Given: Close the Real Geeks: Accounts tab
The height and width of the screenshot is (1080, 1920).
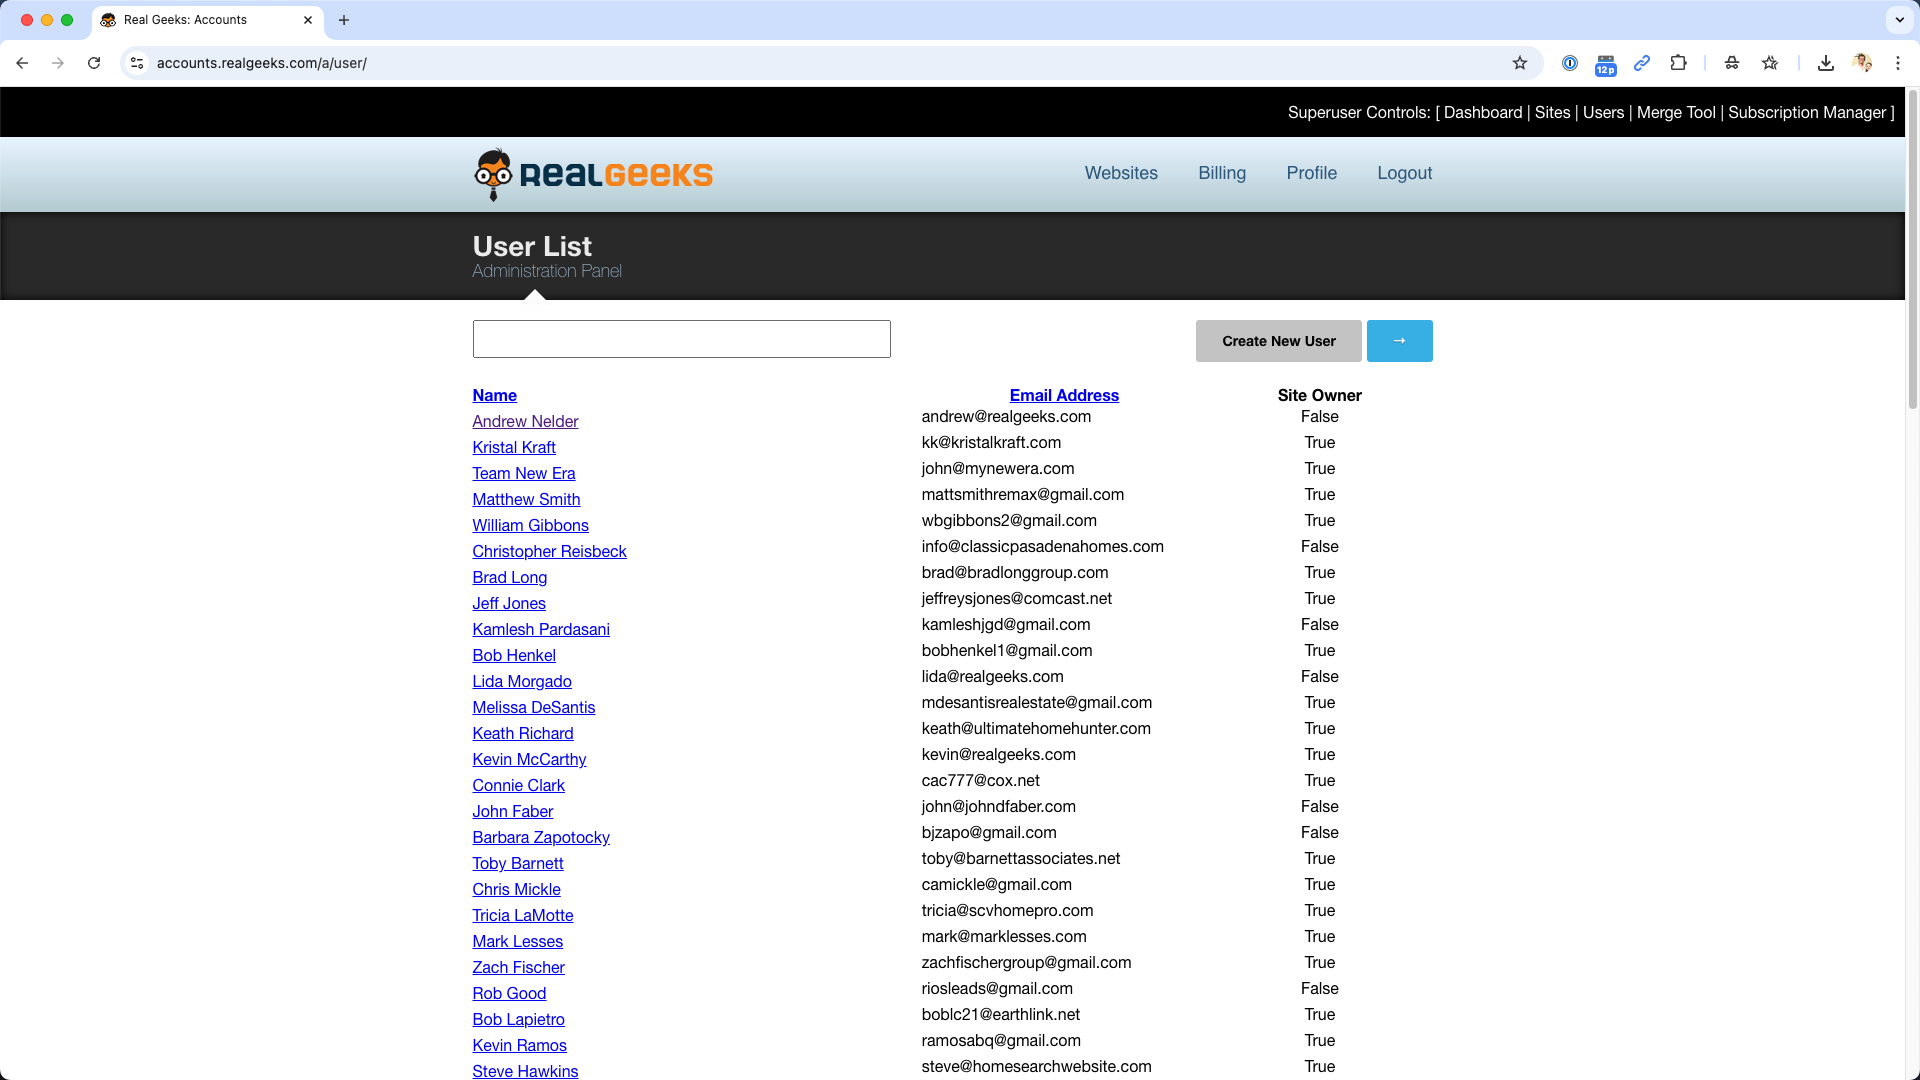Looking at the screenshot, I should tap(308, 20).
